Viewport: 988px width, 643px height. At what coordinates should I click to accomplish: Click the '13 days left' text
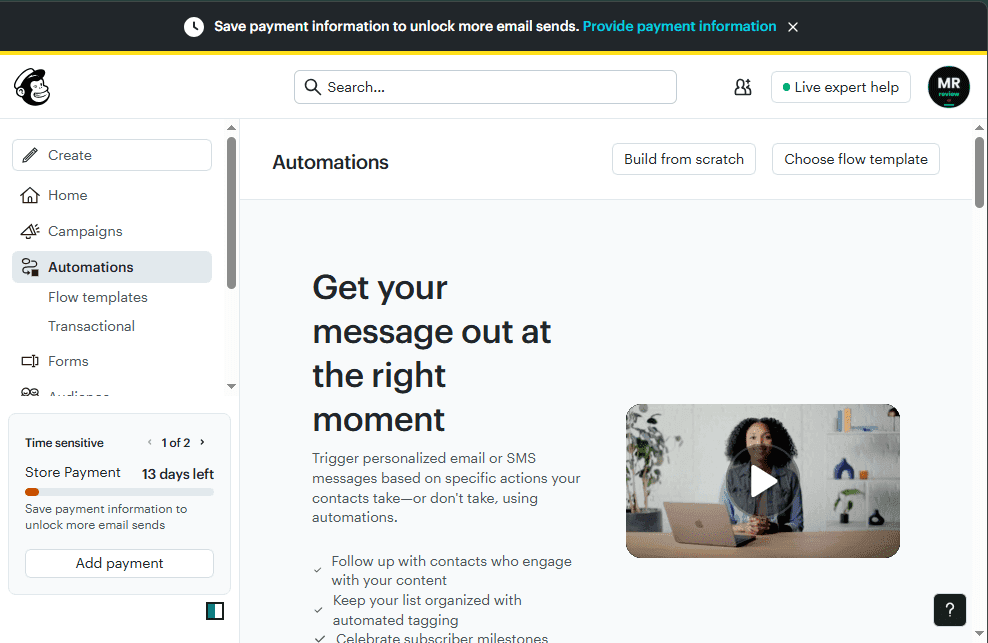point(178,474)
